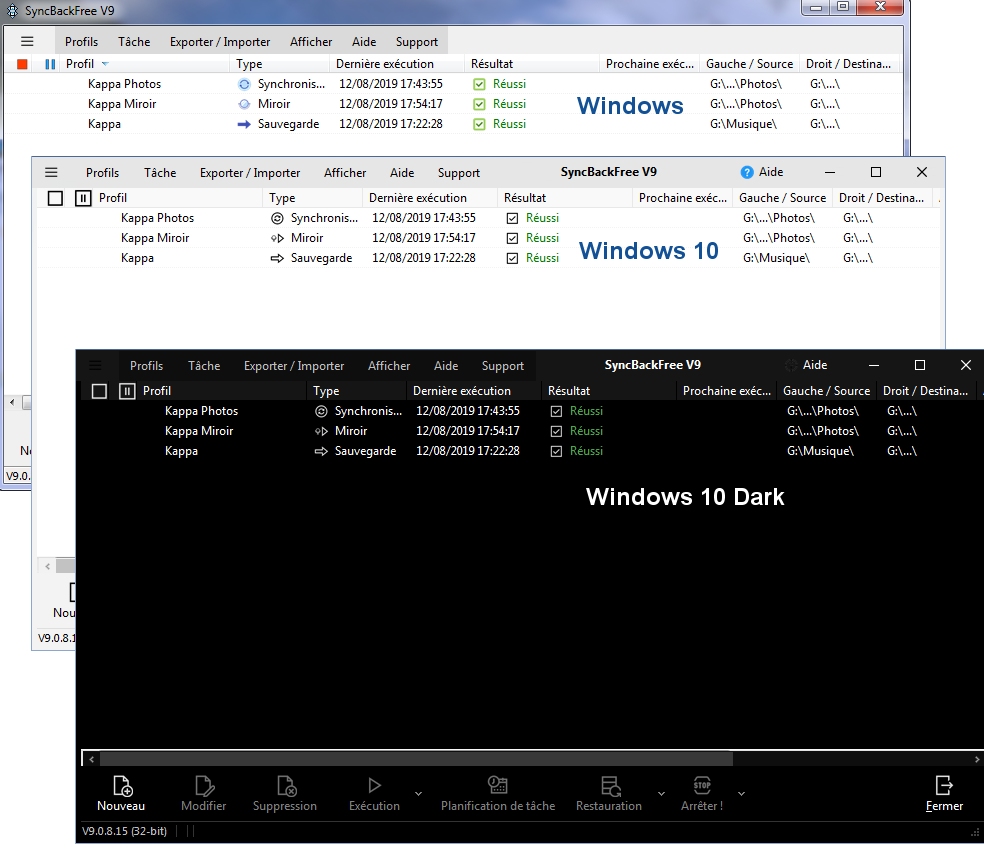Open Planification de tâche in dark toolbar
Image resolution: width=984 pixels, height=850 pixels.
coord(498,785)
